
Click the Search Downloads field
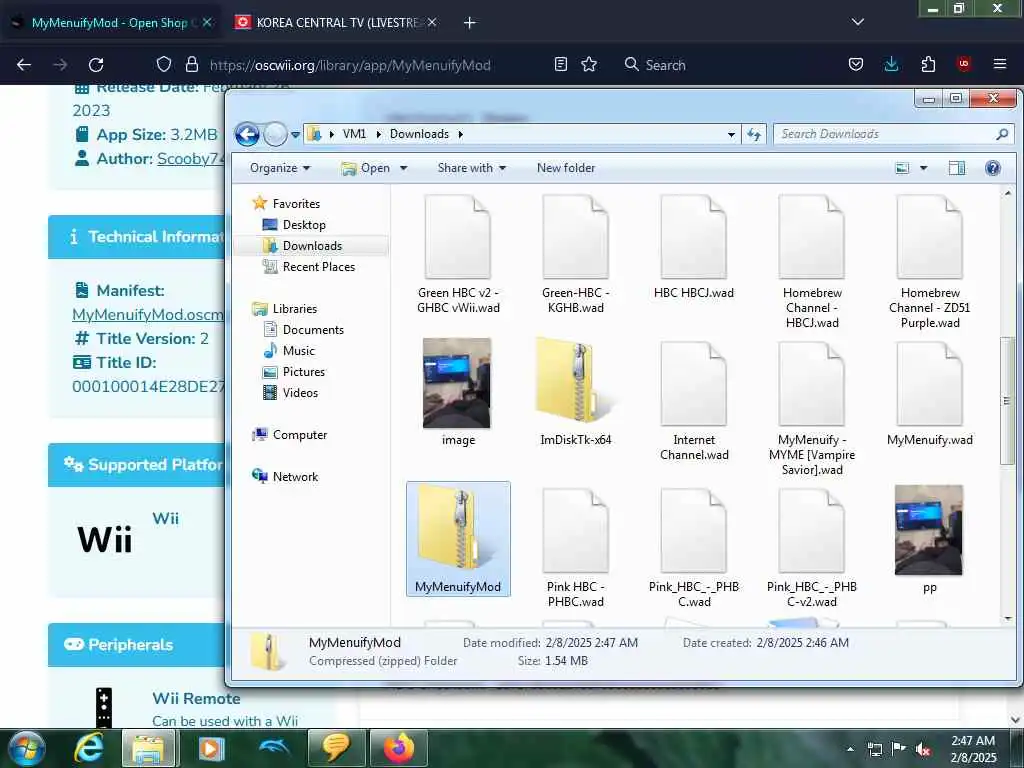point(893,134)
